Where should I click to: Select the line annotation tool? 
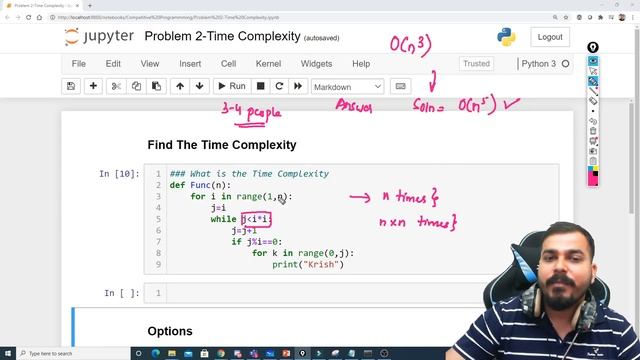pyautogui.click(x=593, y=91)
